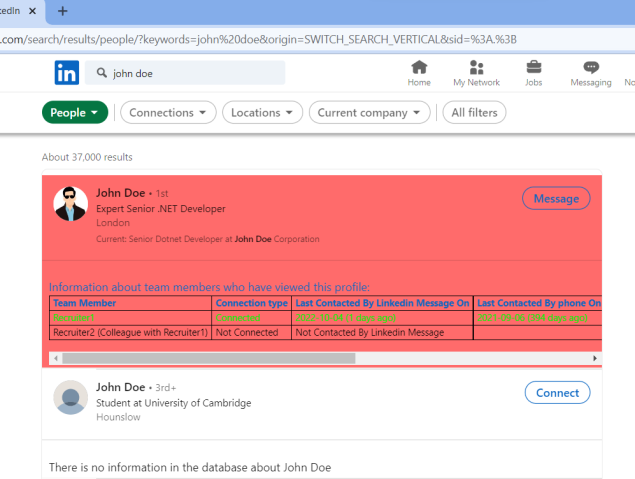Click the search magnifier icon
The width and height of the screenshot is (635, 479).
click(102, 73)
